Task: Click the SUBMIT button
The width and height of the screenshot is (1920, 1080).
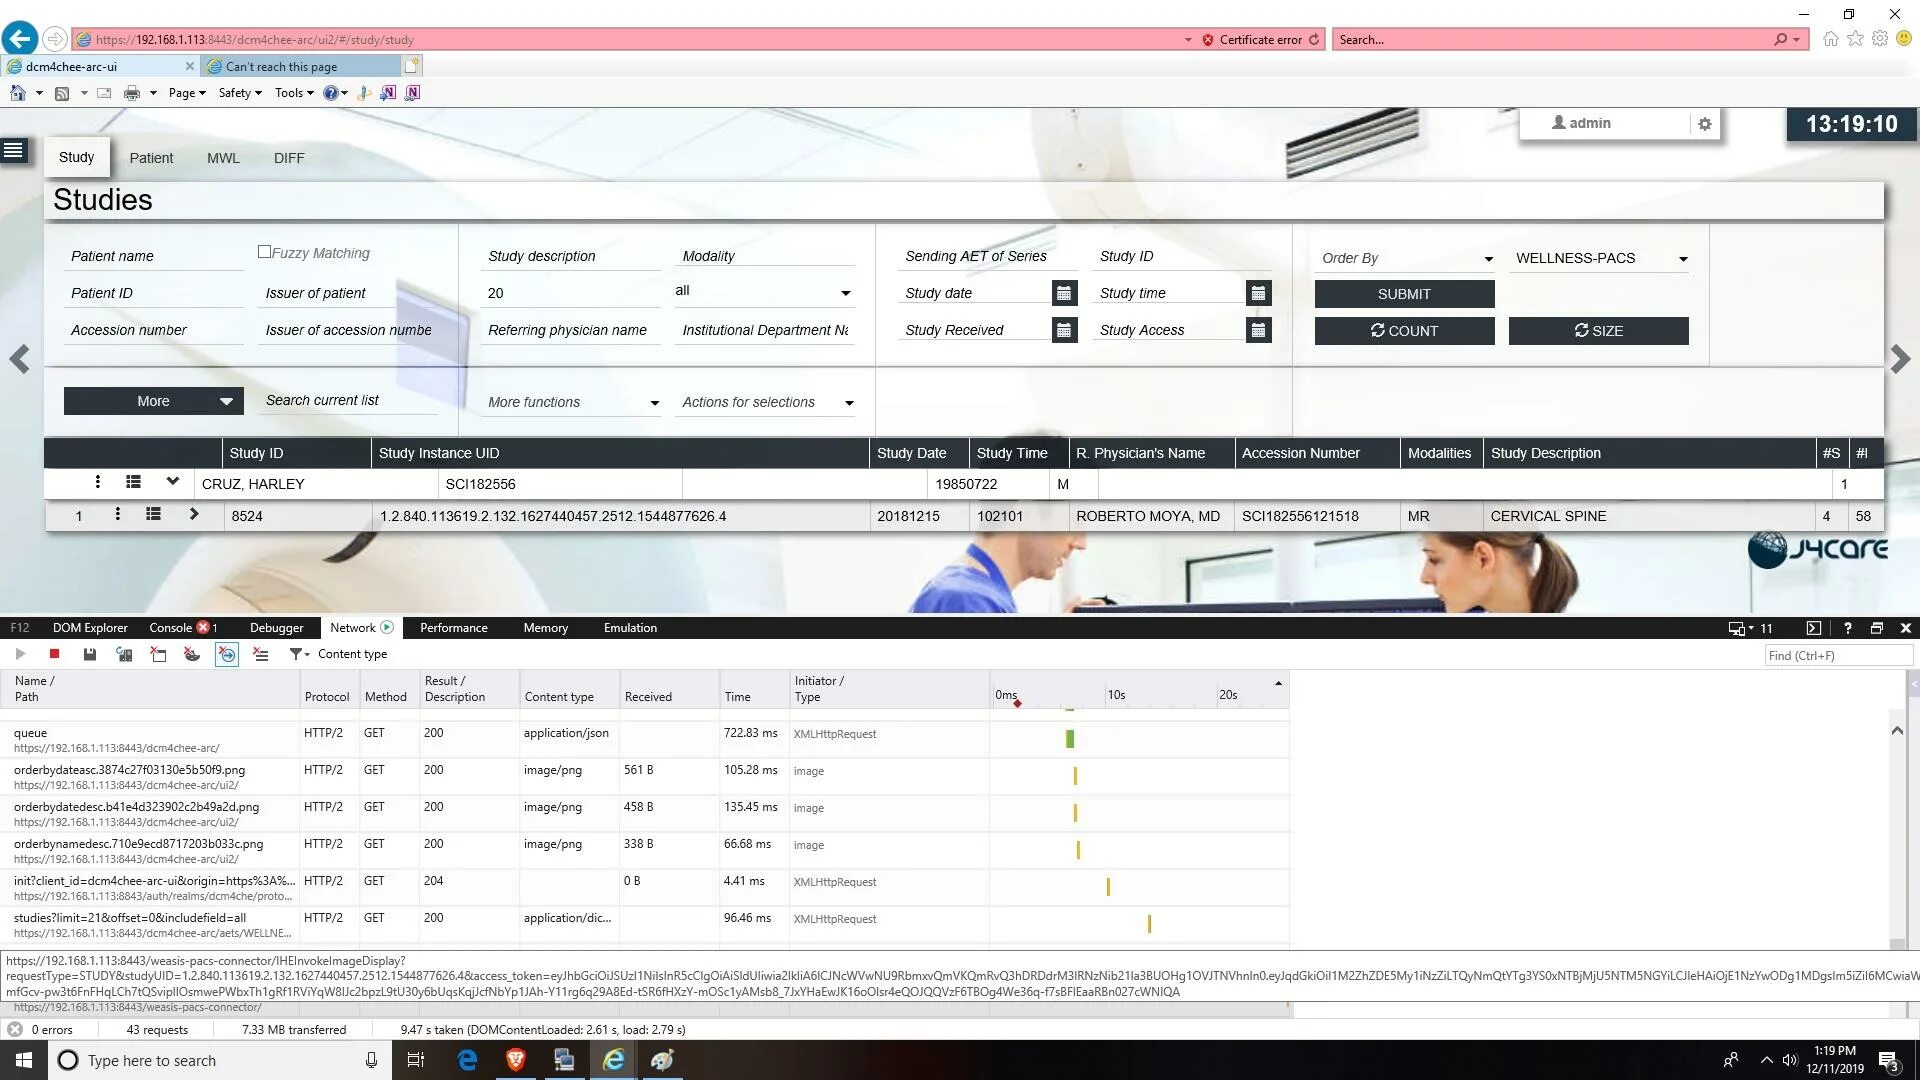Action: click(x=1404, y=294)
